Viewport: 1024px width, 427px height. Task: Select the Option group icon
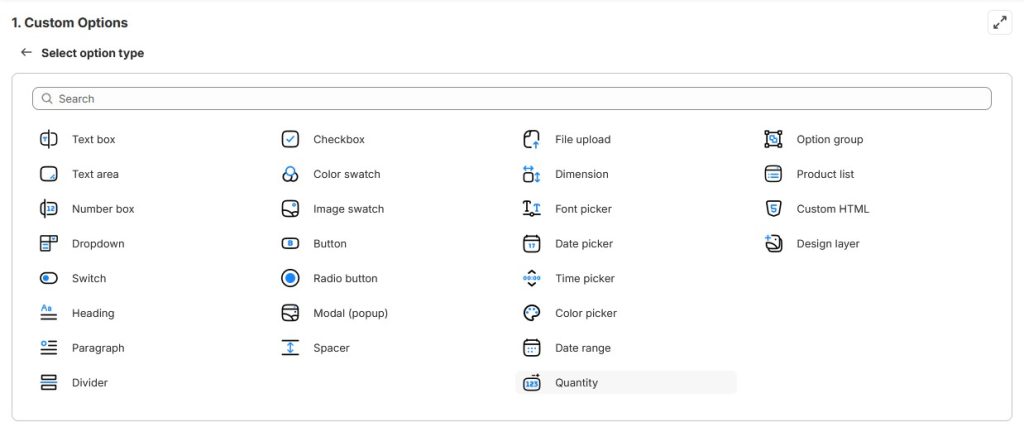point(773,139)
